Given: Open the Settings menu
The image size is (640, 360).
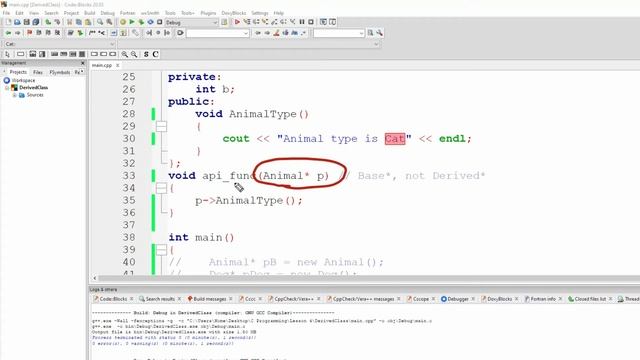Looking at the screenshot, I should (260, 13).
